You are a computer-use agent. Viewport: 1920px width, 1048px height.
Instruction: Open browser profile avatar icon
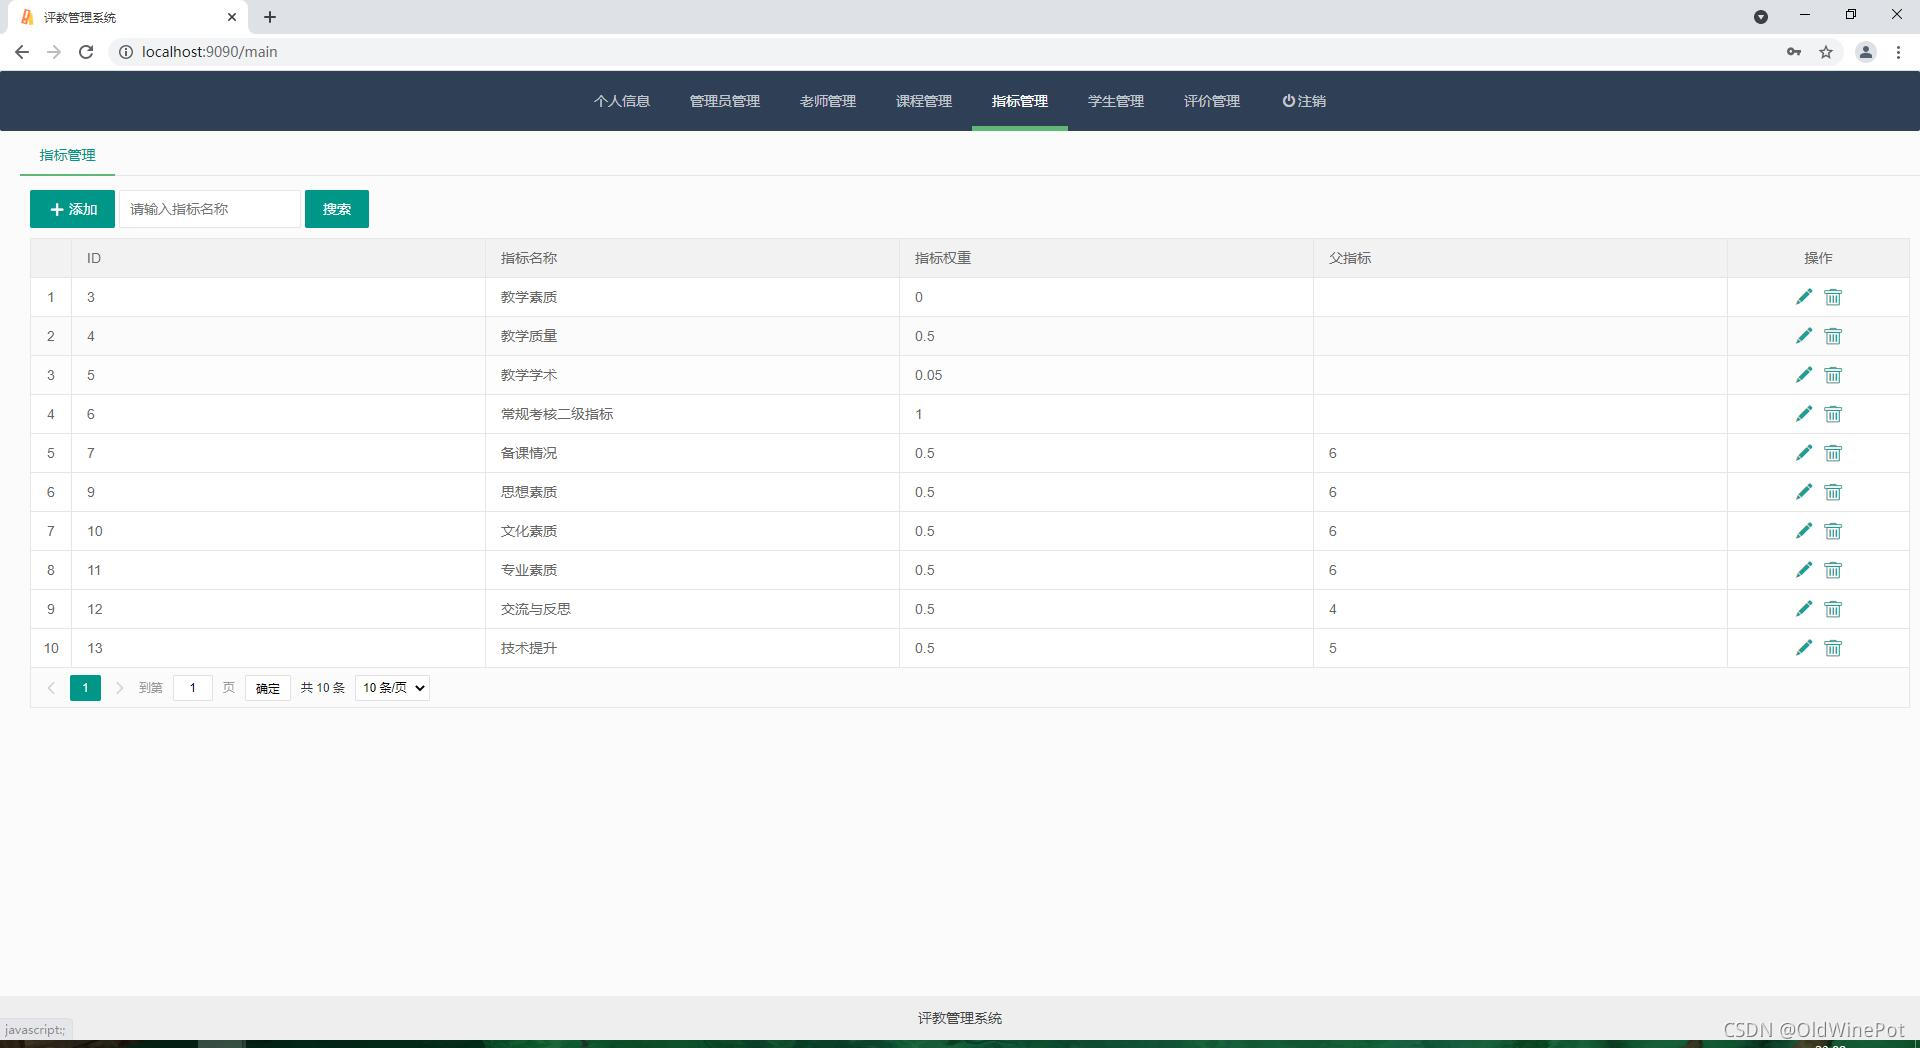coord(1865,52)
